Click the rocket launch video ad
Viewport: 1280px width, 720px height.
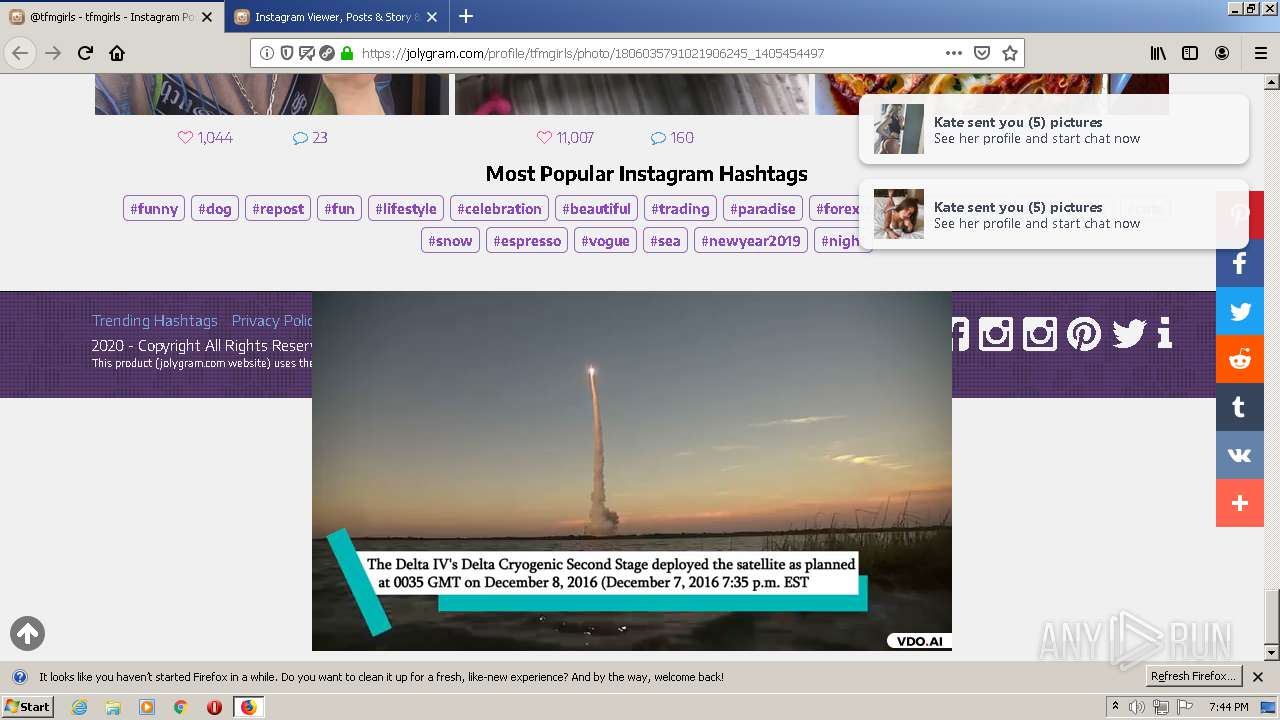pos(632,471)
